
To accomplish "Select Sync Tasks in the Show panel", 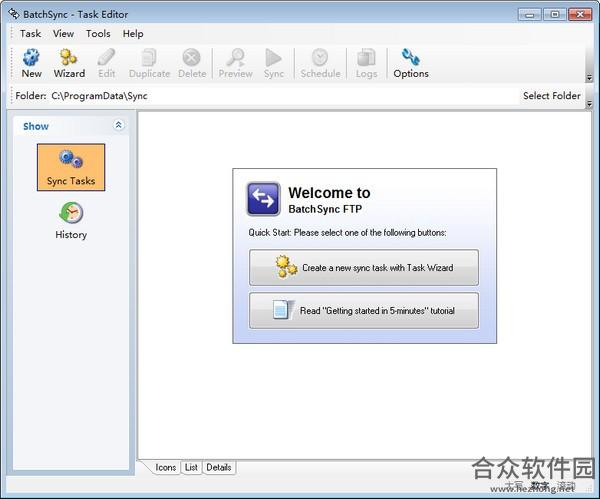I will click(71, 167).
